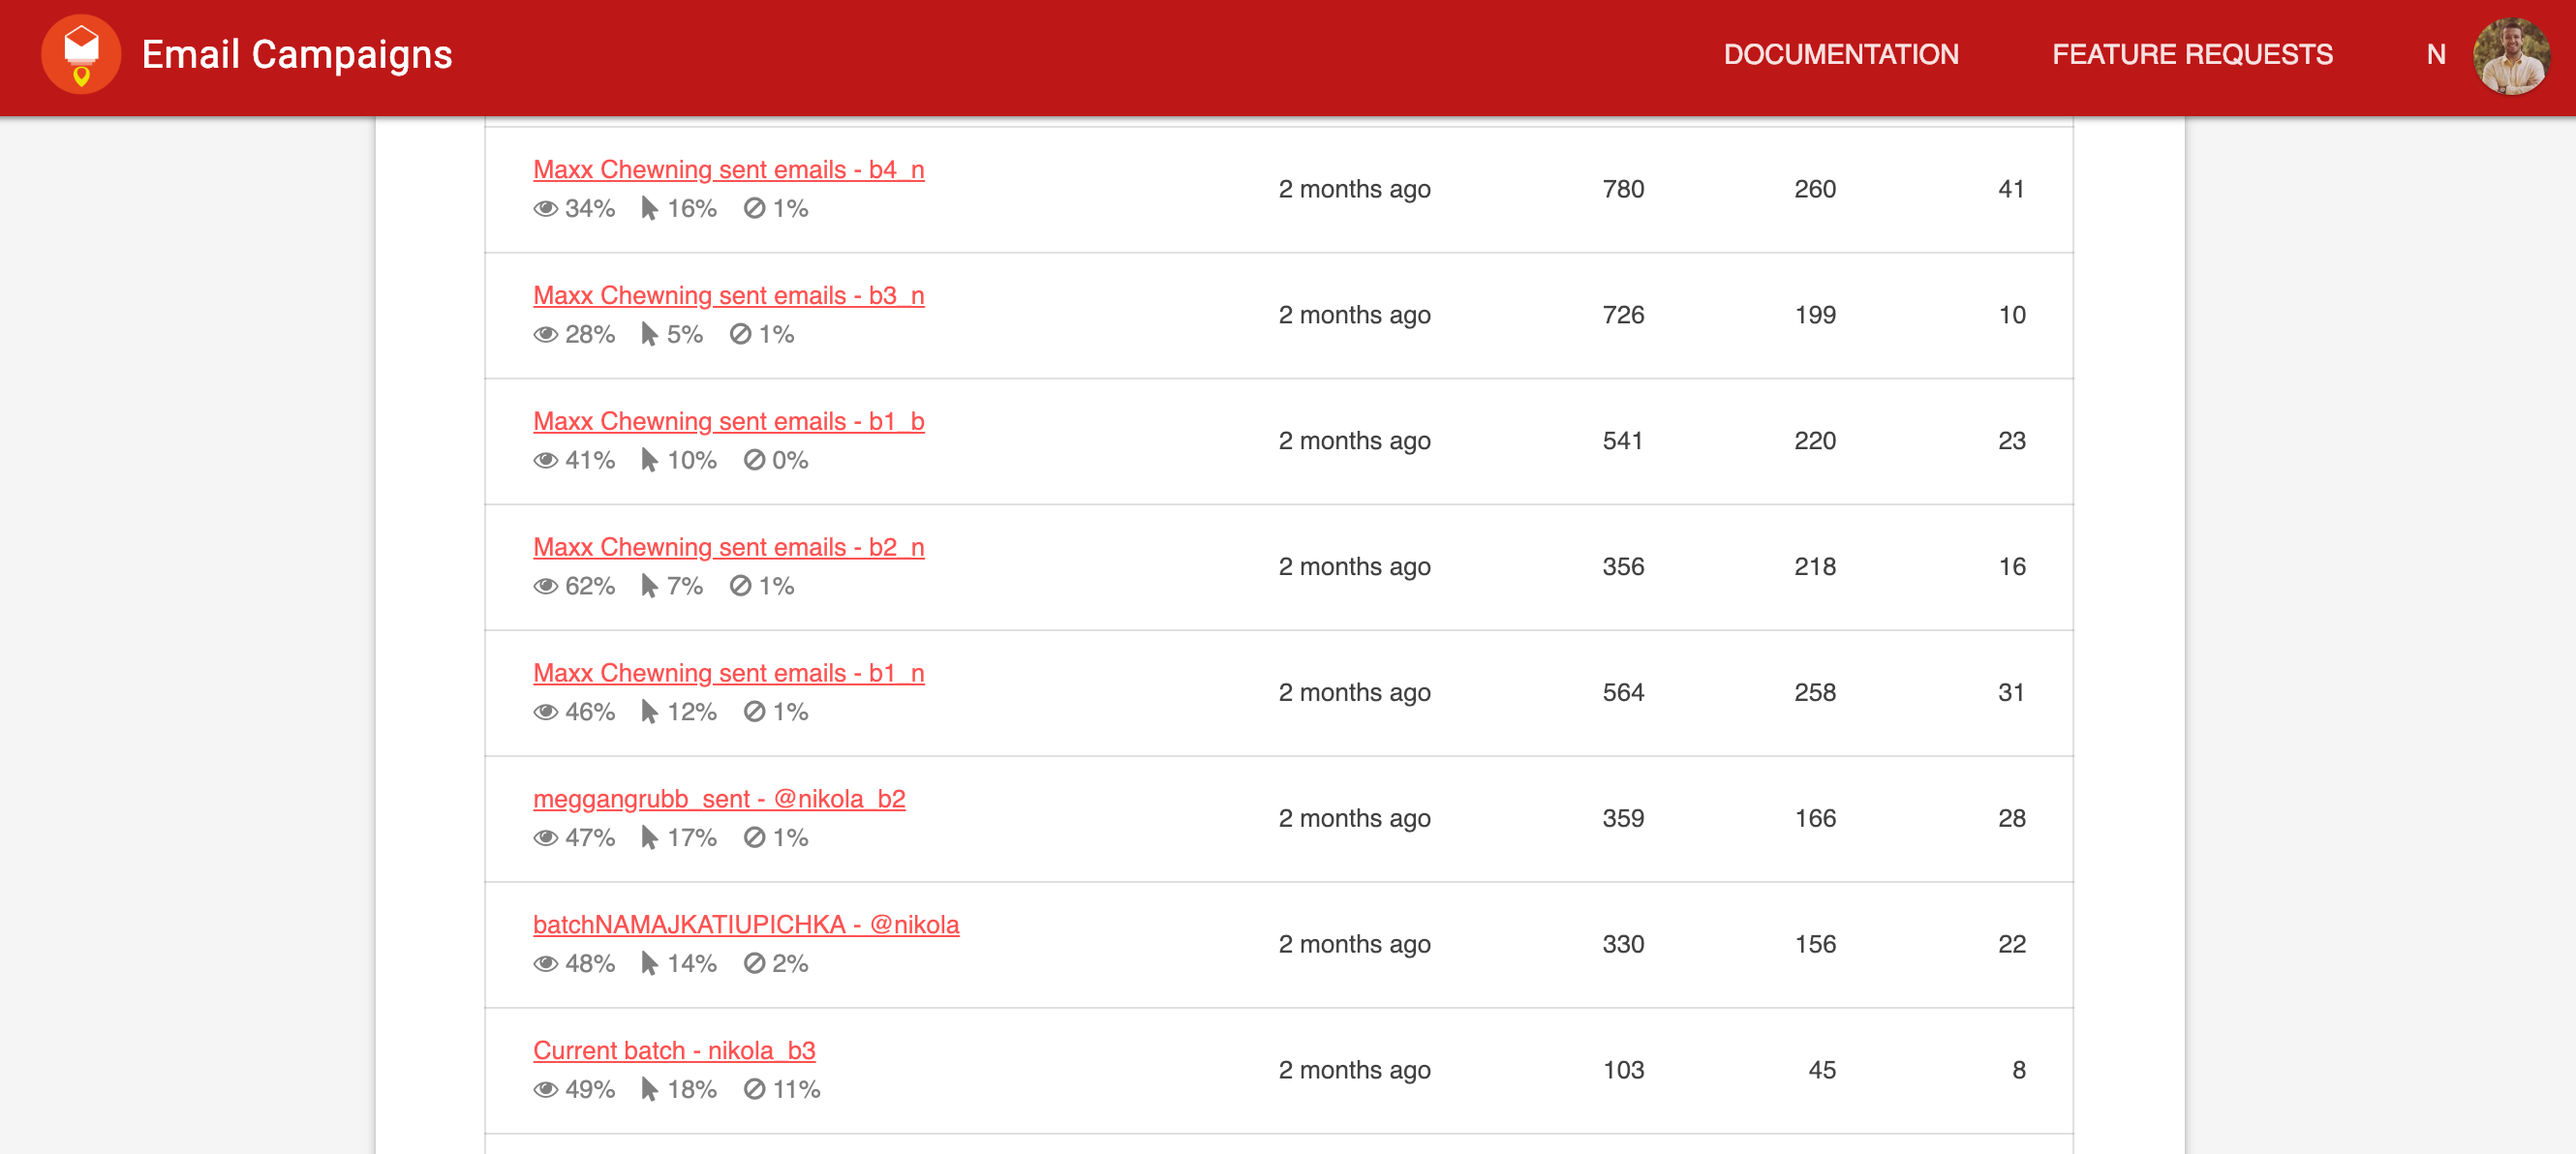Open the Feature Requests menu item
The height and width of the screenshot is (1154, 2576).
2192,55
